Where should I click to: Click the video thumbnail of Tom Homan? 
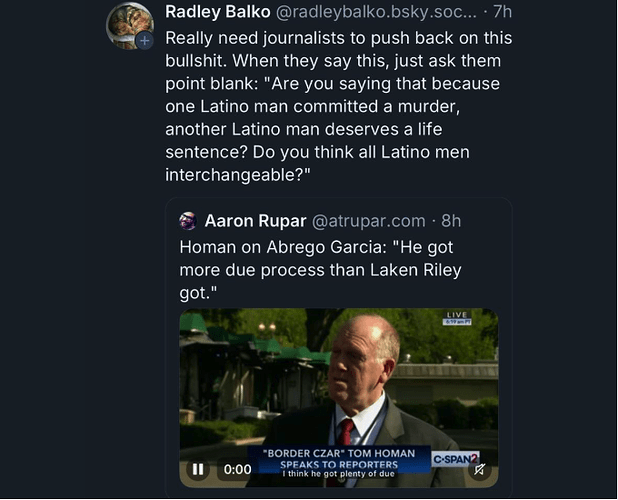point(338,380)
